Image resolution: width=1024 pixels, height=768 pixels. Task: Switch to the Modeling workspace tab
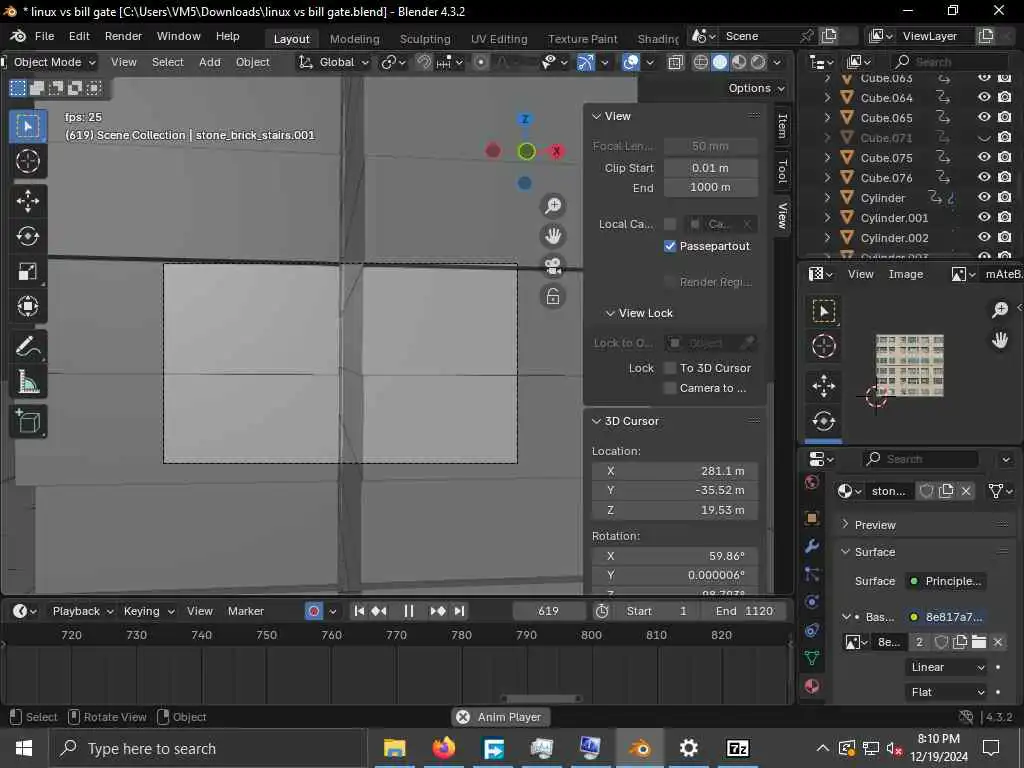[x=354, y=39]
